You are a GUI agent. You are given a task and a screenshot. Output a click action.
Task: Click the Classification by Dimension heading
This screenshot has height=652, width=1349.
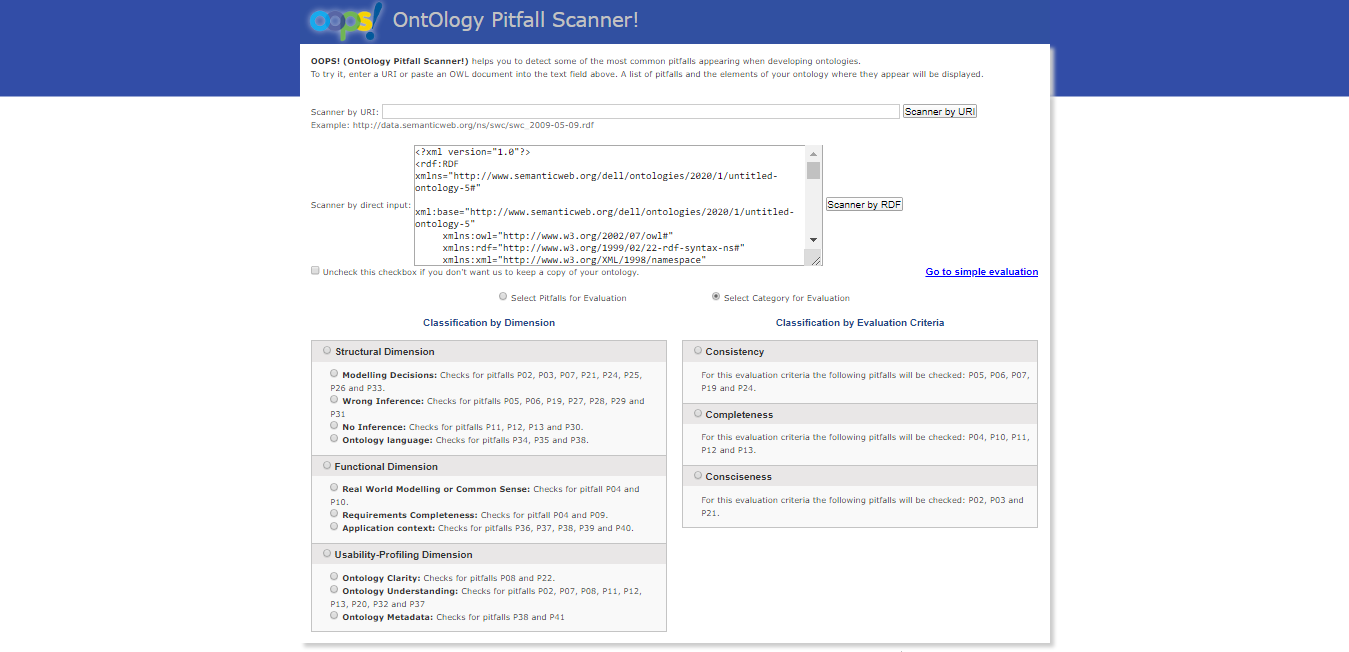pyautogui.click(x=489, y=323)
